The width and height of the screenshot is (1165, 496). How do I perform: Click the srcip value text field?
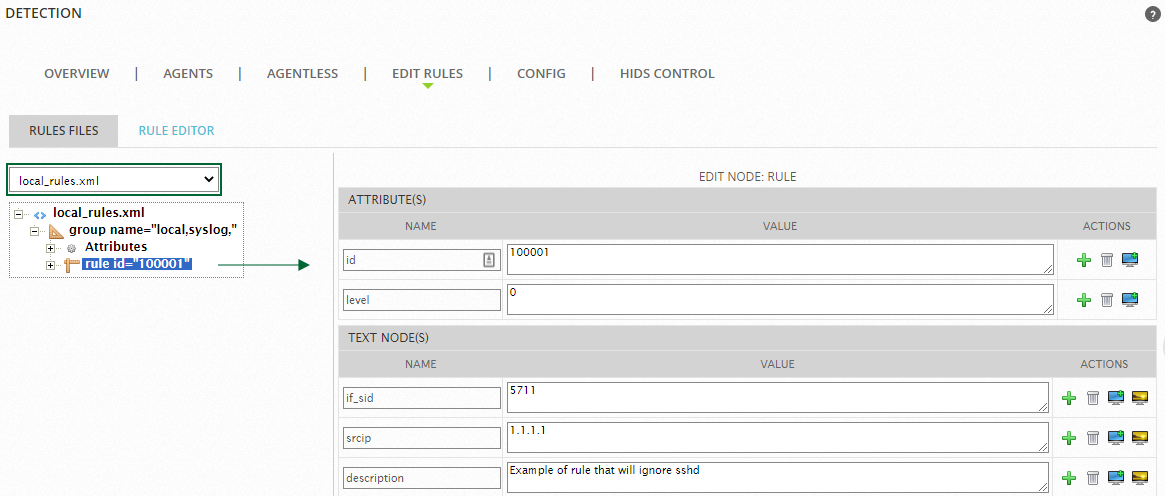click(779, 437)
